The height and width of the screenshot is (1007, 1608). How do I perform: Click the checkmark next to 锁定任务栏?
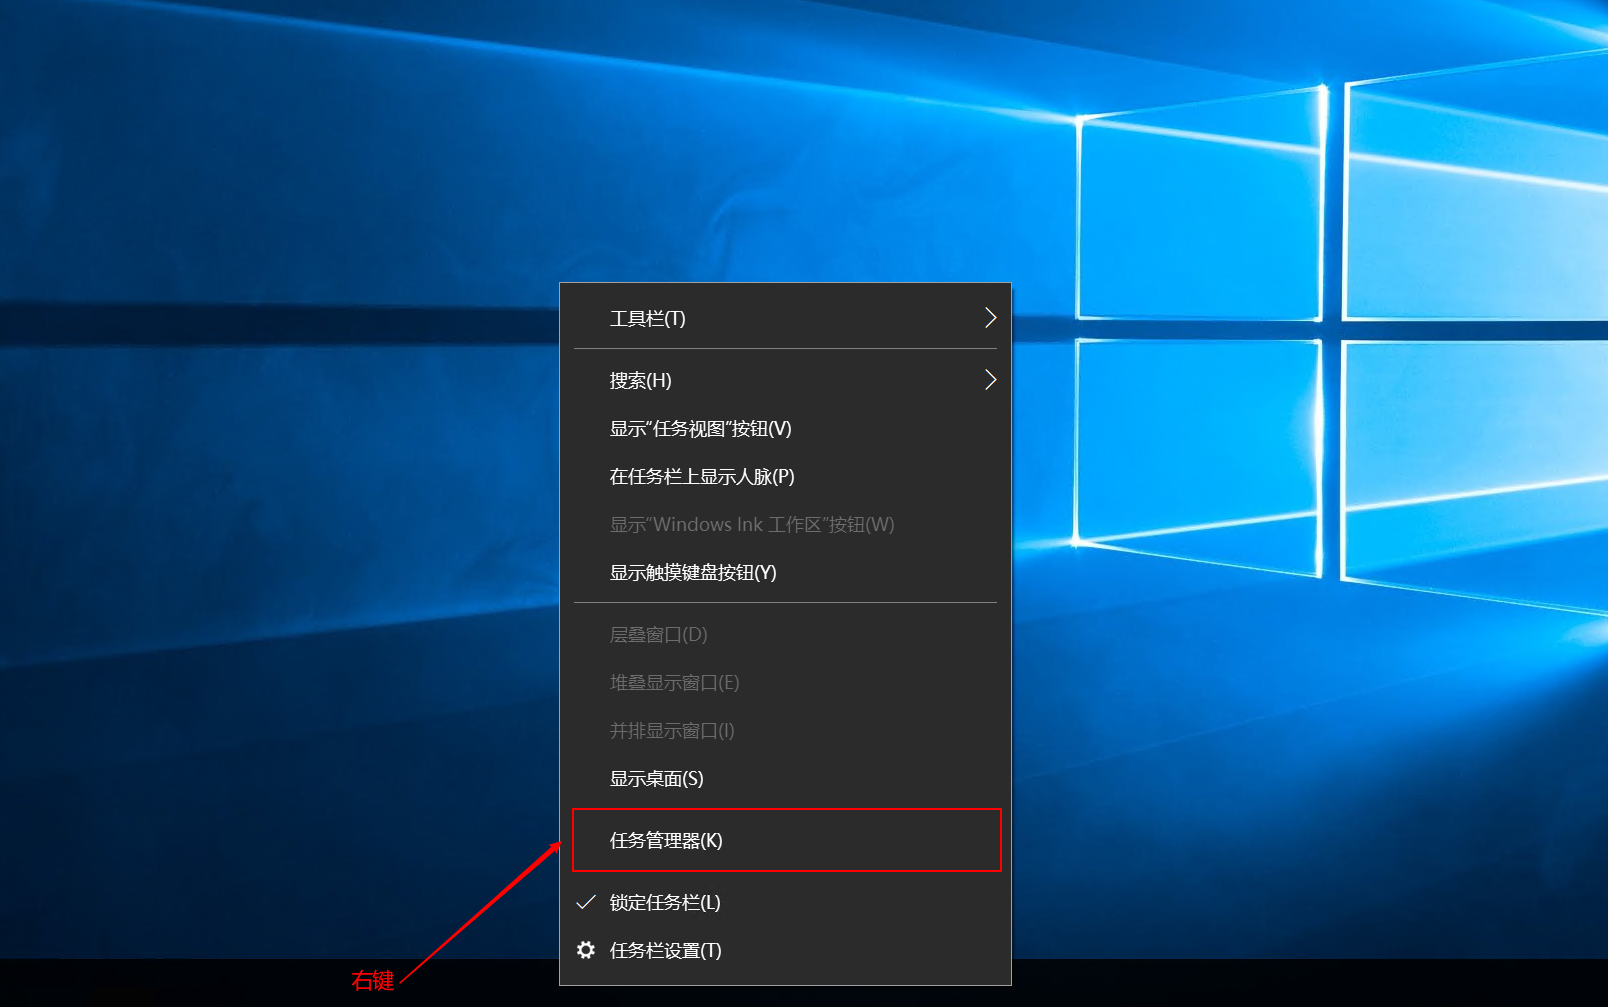coord(586,902)
